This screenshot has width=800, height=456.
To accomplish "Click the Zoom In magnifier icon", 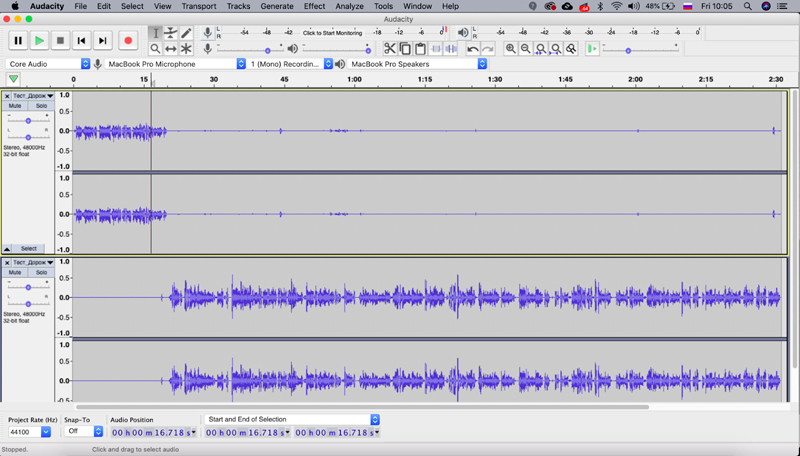I will coord(510,48).
